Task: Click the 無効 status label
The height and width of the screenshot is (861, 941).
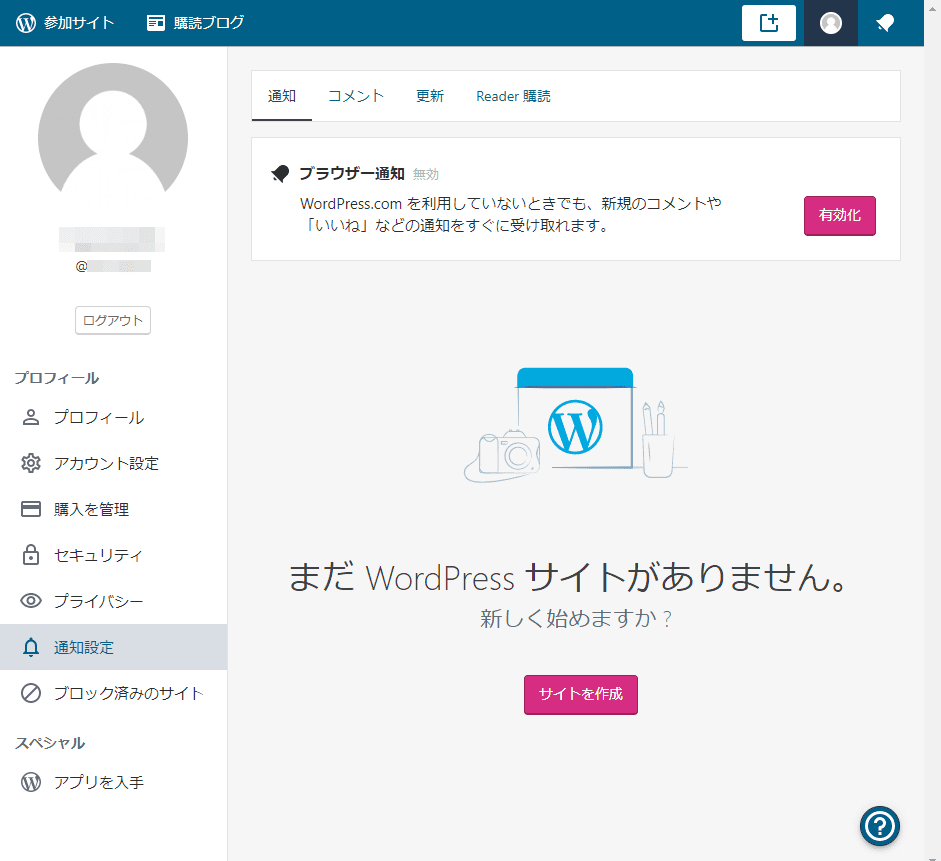Action: pos(425,174)
